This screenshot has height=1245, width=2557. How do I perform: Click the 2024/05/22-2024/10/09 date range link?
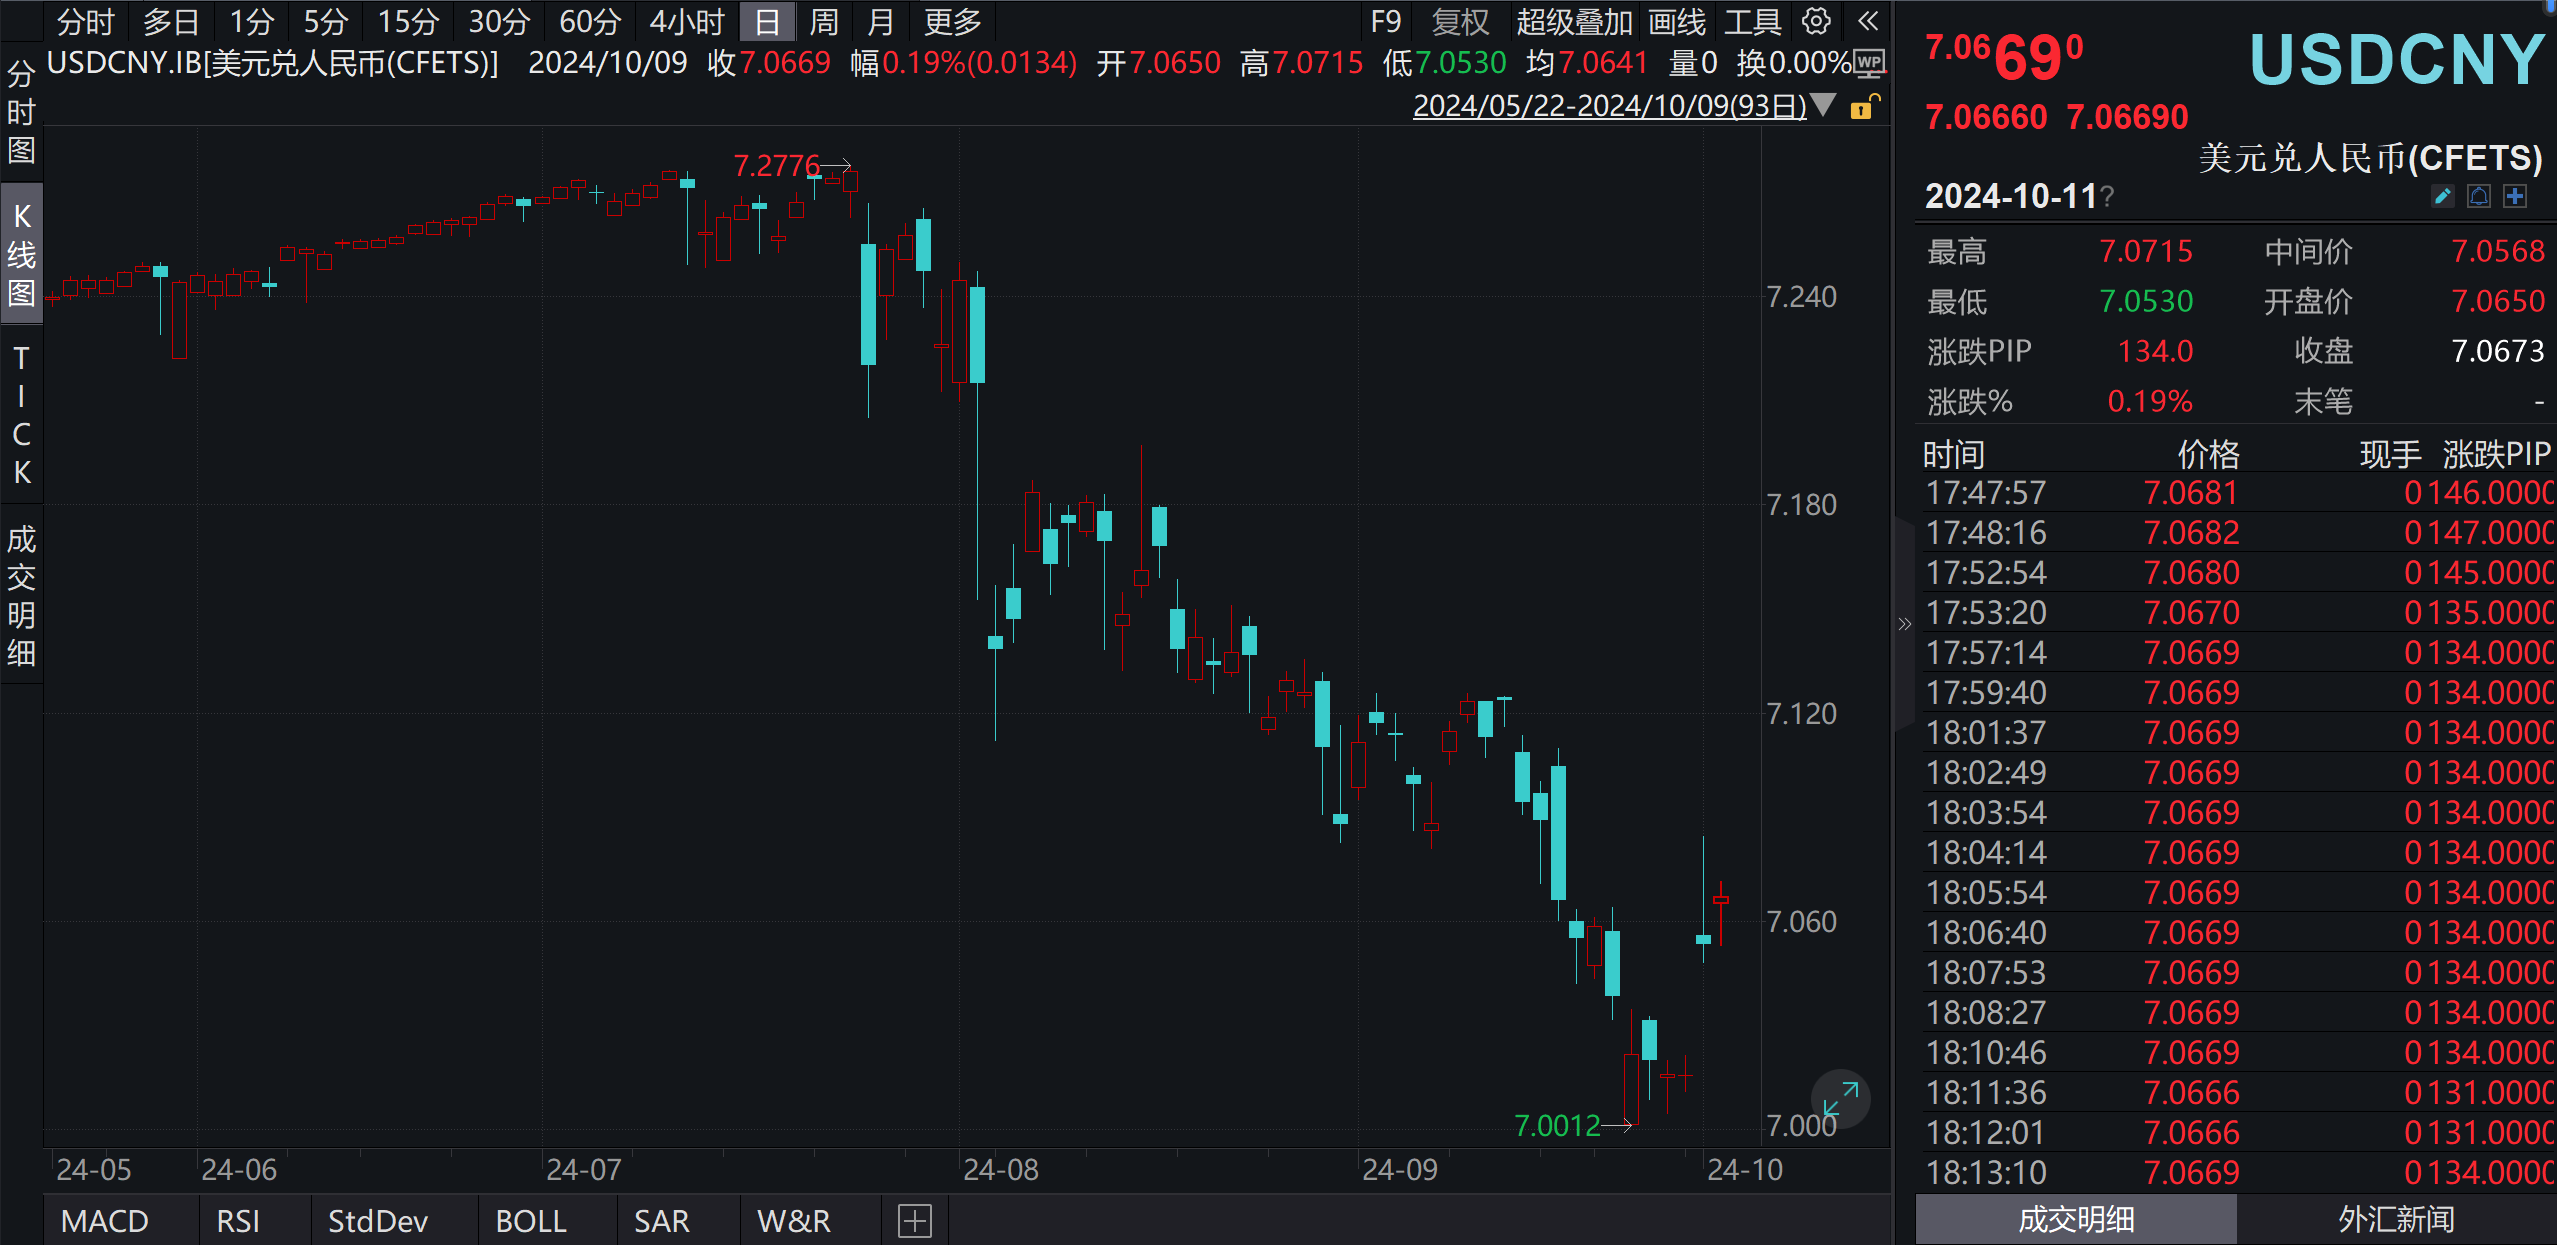pyautogui.click(x=1609, y=105)
